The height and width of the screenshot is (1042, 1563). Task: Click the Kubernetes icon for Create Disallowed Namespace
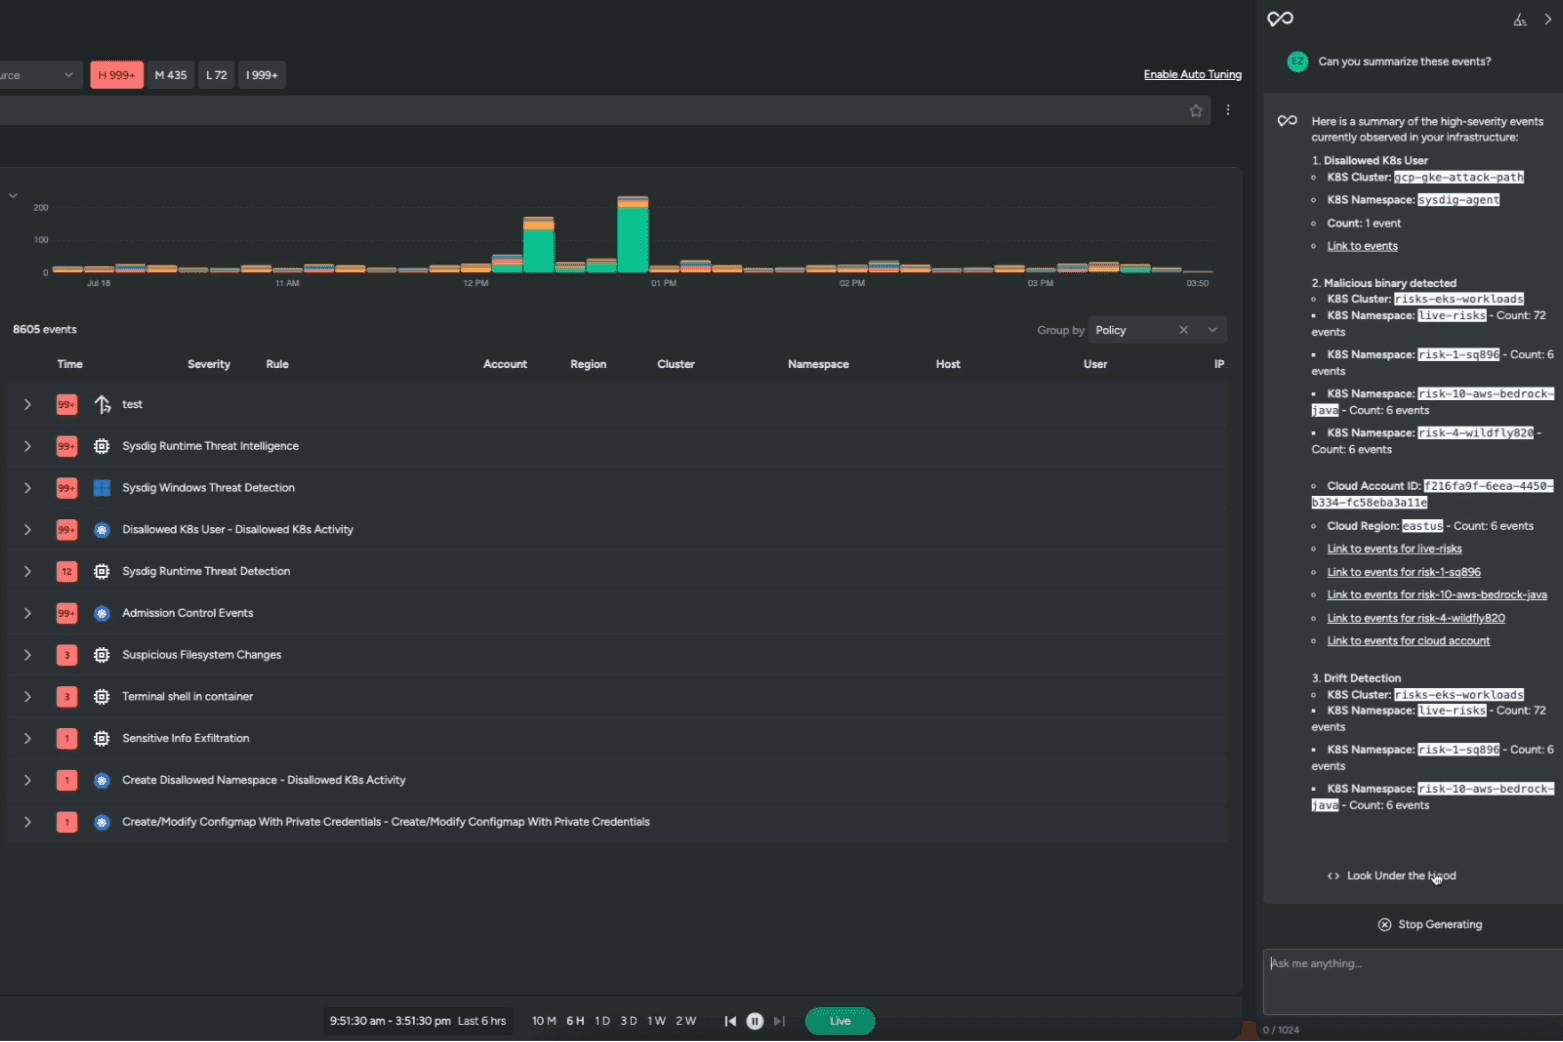tap(102, 781)
